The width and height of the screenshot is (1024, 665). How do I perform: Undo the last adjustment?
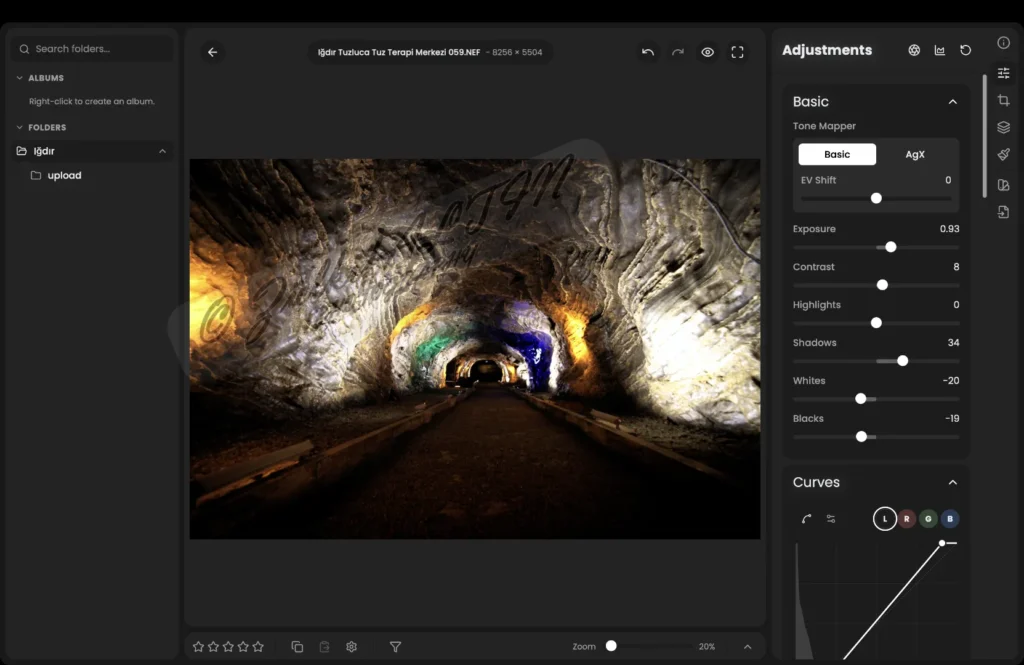tap(647, 52)
